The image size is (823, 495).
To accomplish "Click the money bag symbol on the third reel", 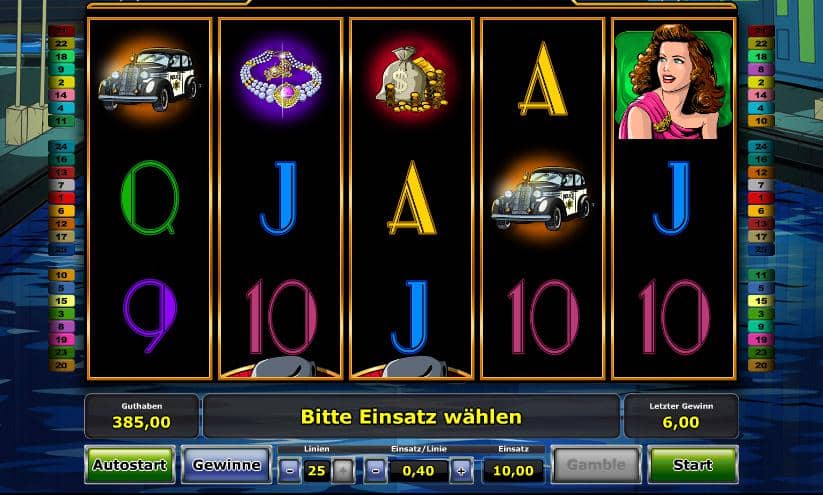I will [412, 80].
